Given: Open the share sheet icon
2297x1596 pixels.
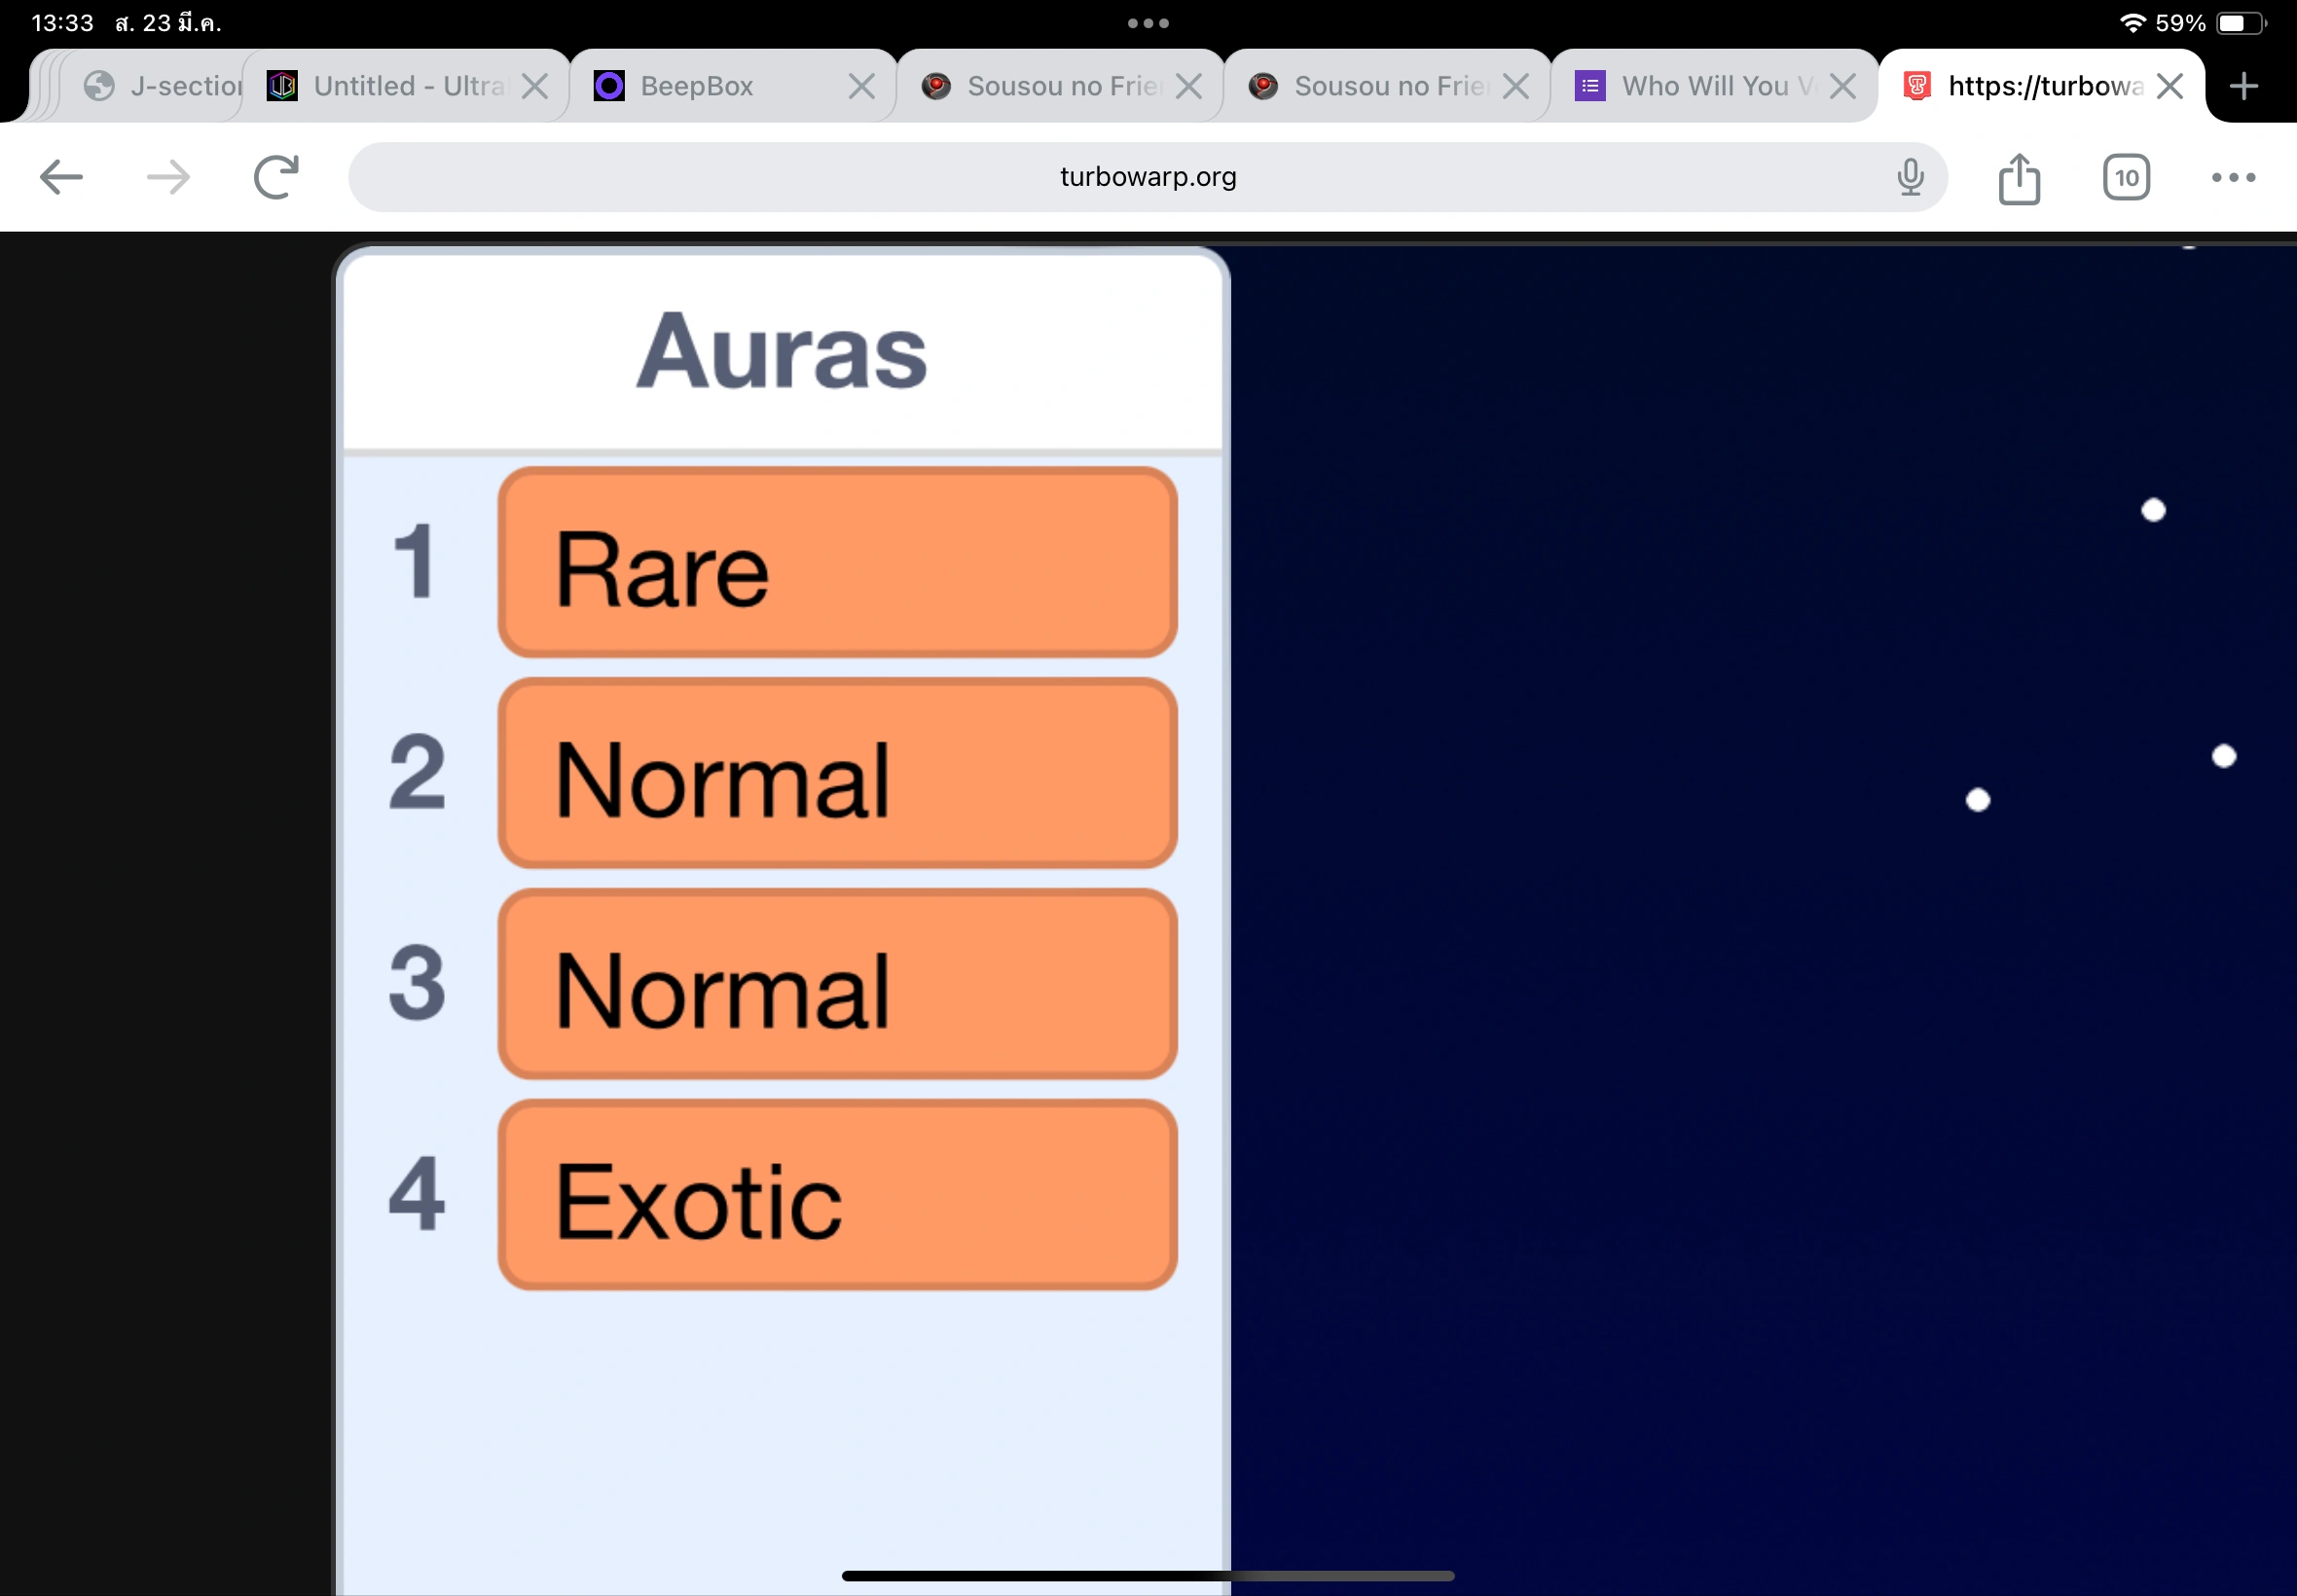Looking at the screenshot, I should (2019, 179).
